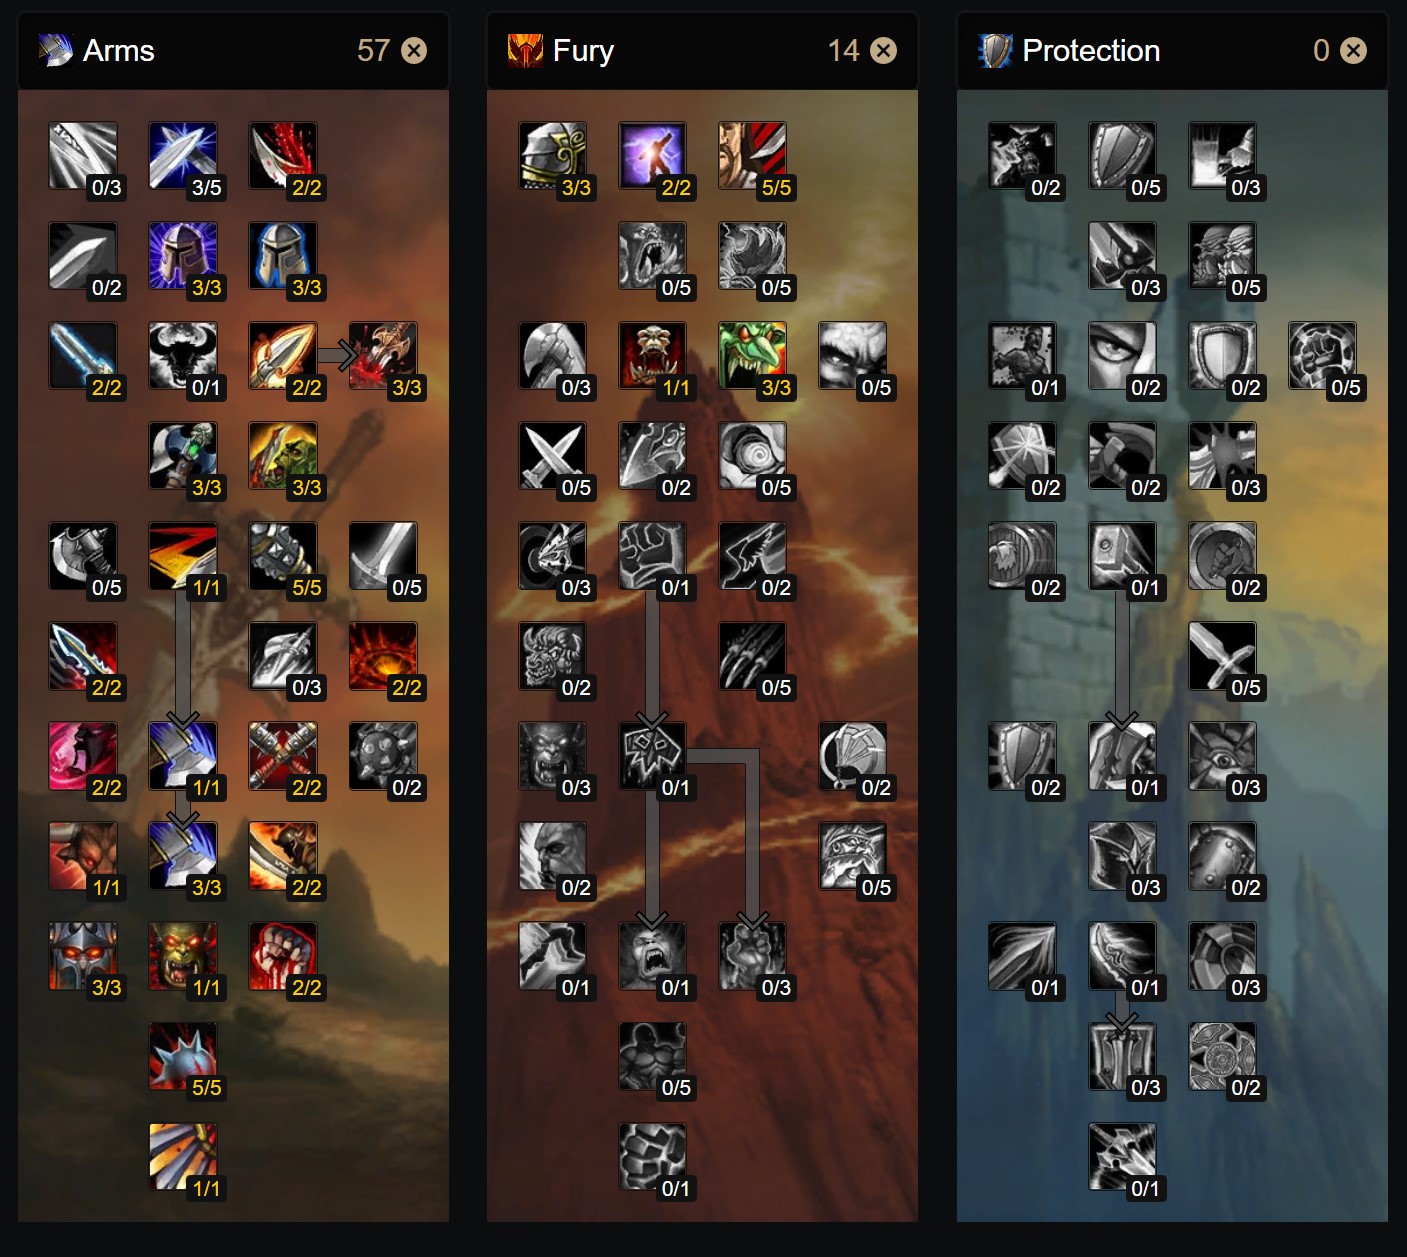Viewport: 1407px width, 1257px height.
Task: Click the Protection Toughness fist icon at 0/5
Action: tap(1323, 356)
